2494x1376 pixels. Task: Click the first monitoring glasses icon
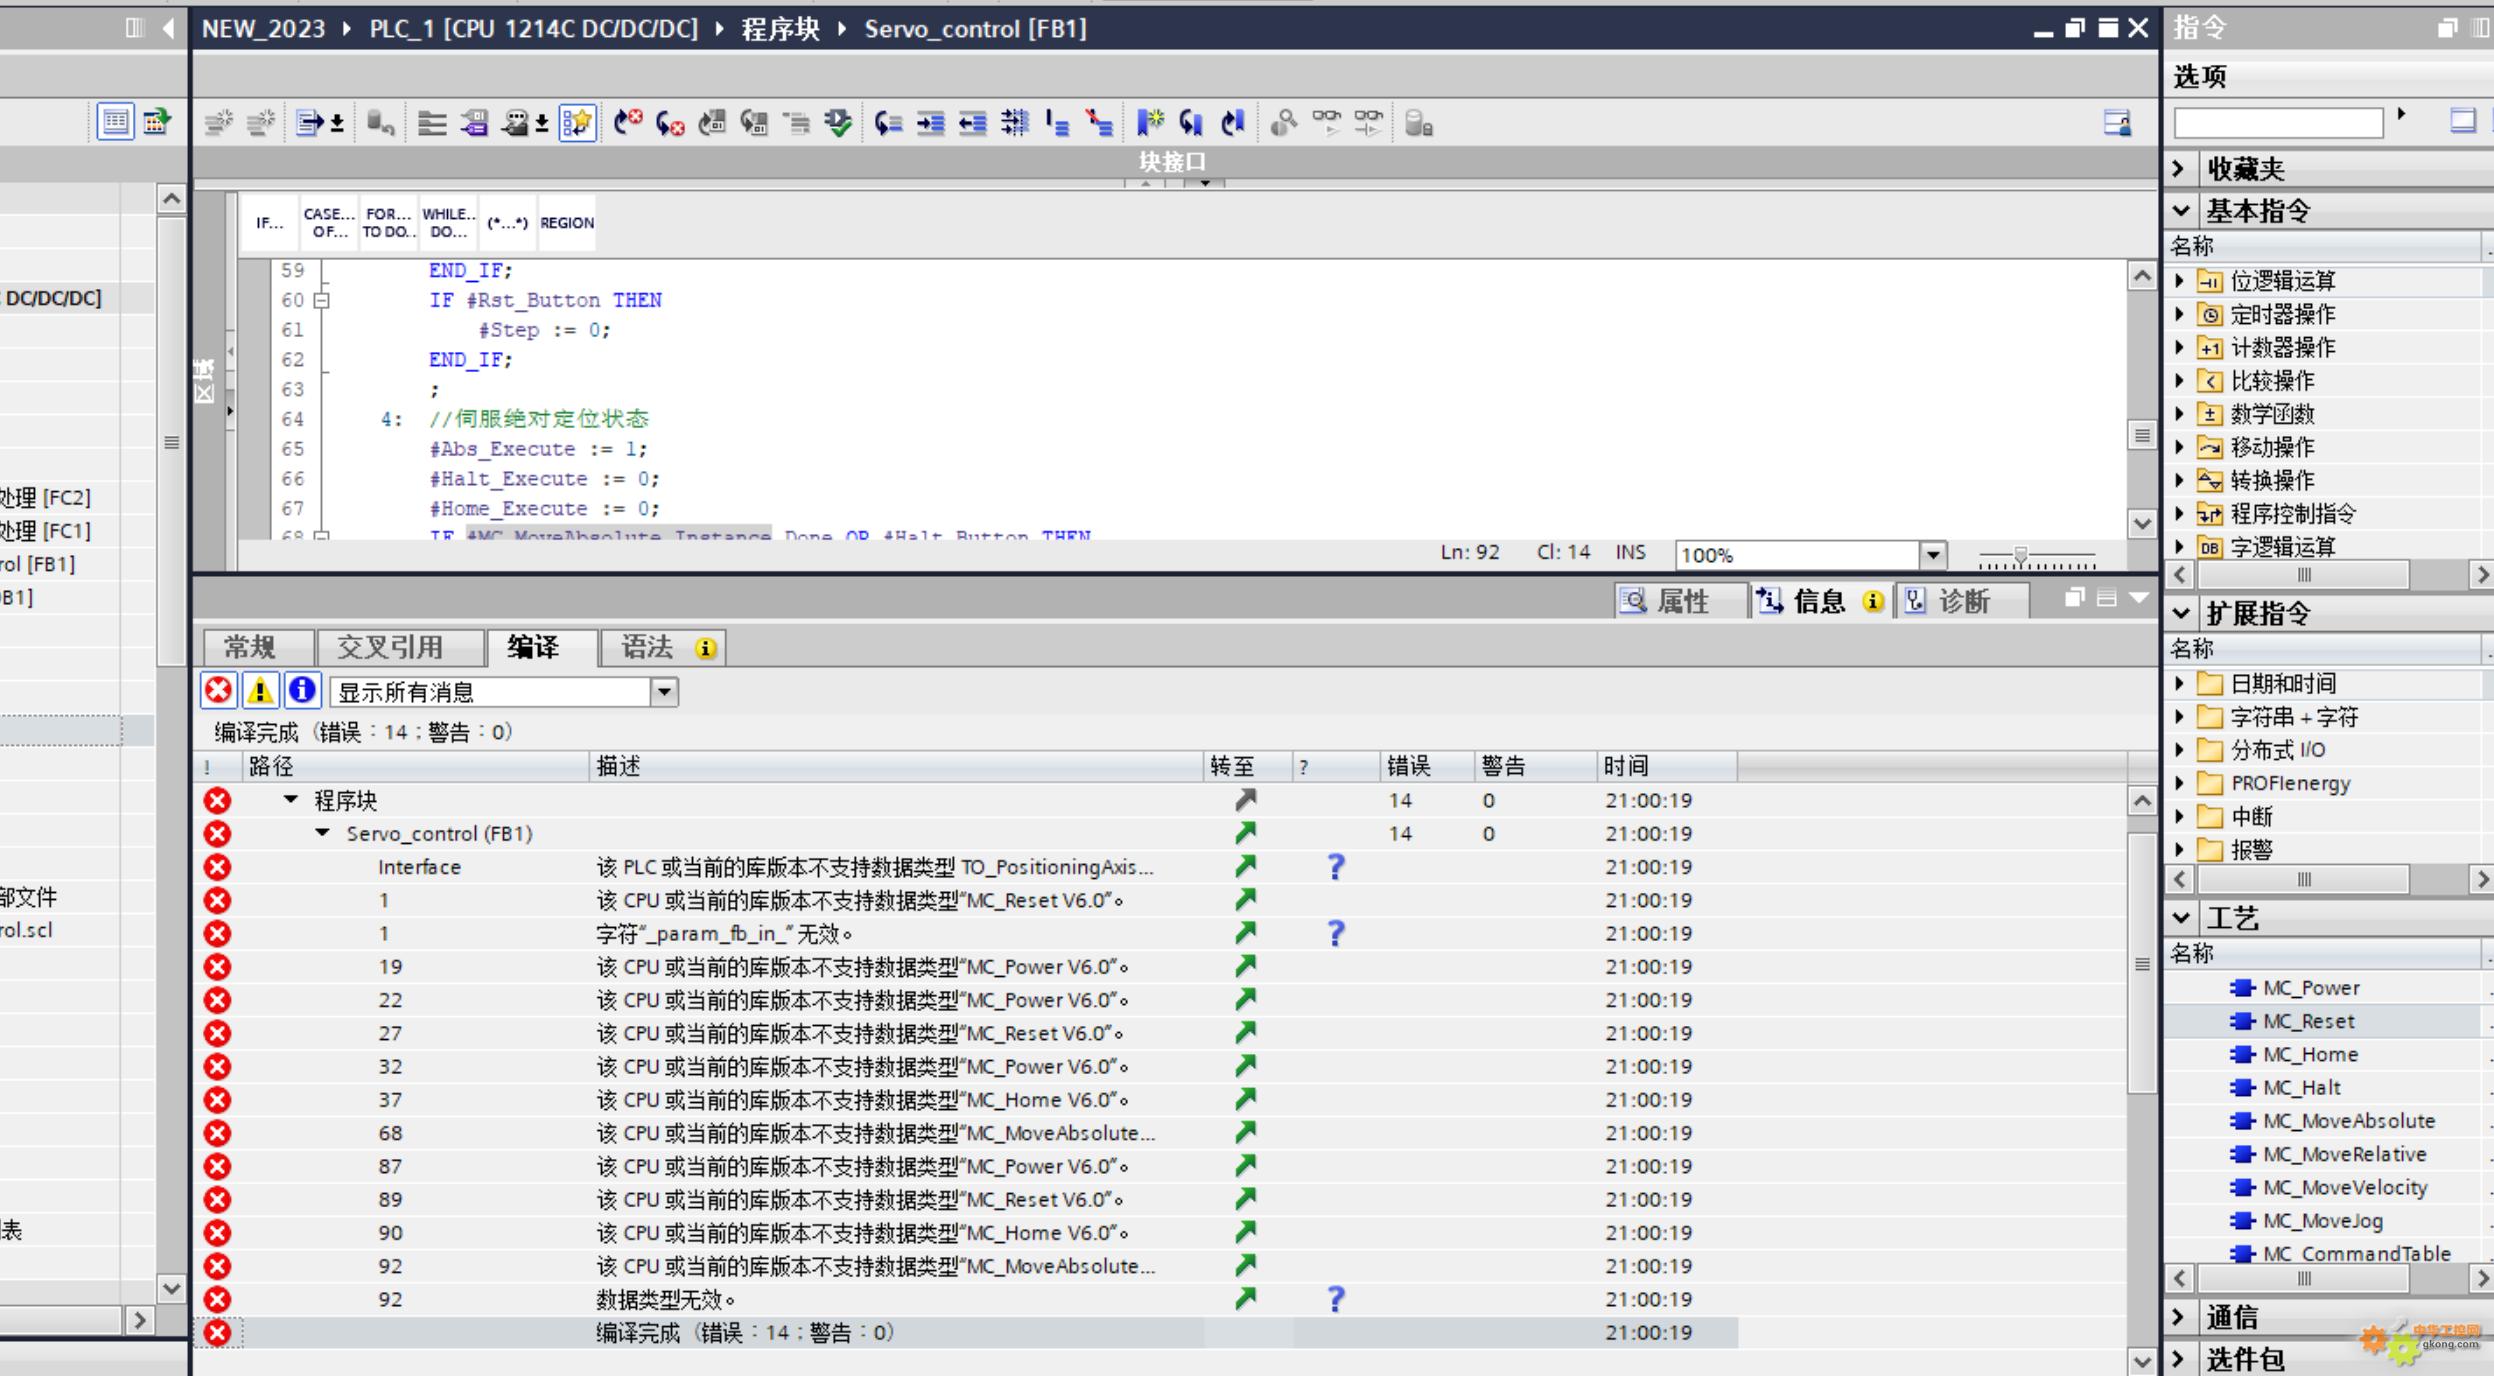[x=1327, y=123]
